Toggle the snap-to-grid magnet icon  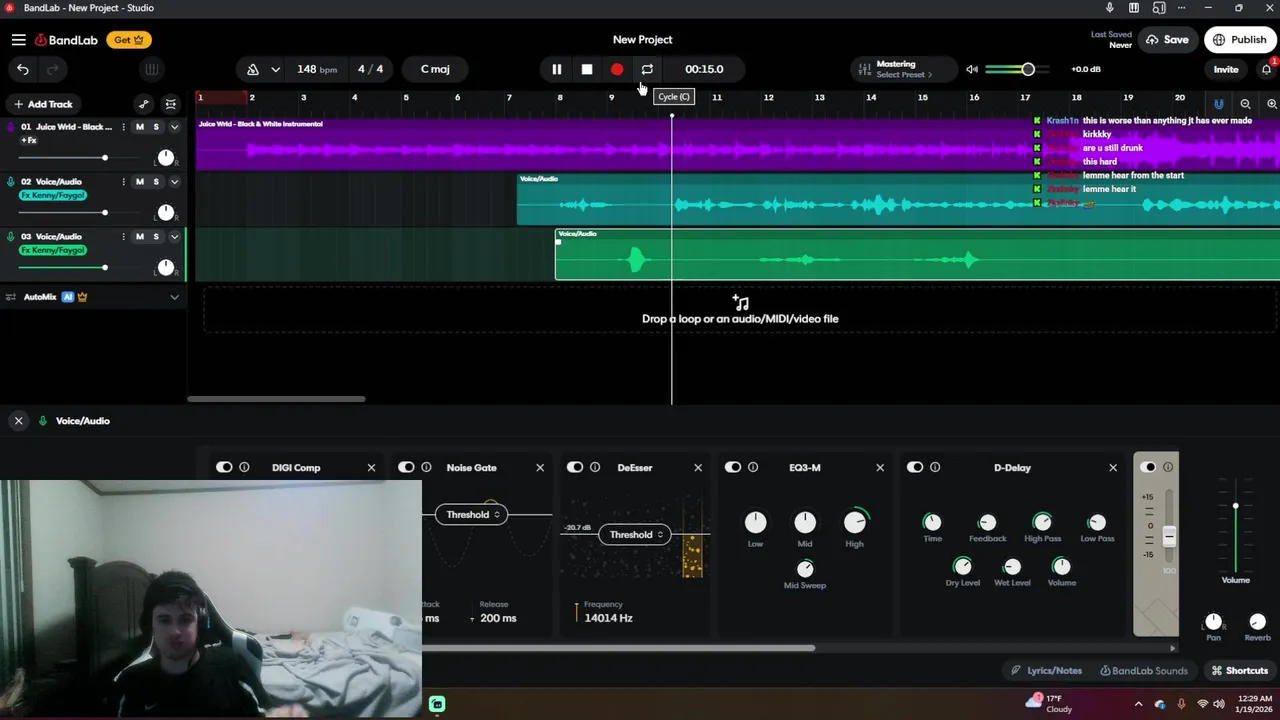[1218, 104]
